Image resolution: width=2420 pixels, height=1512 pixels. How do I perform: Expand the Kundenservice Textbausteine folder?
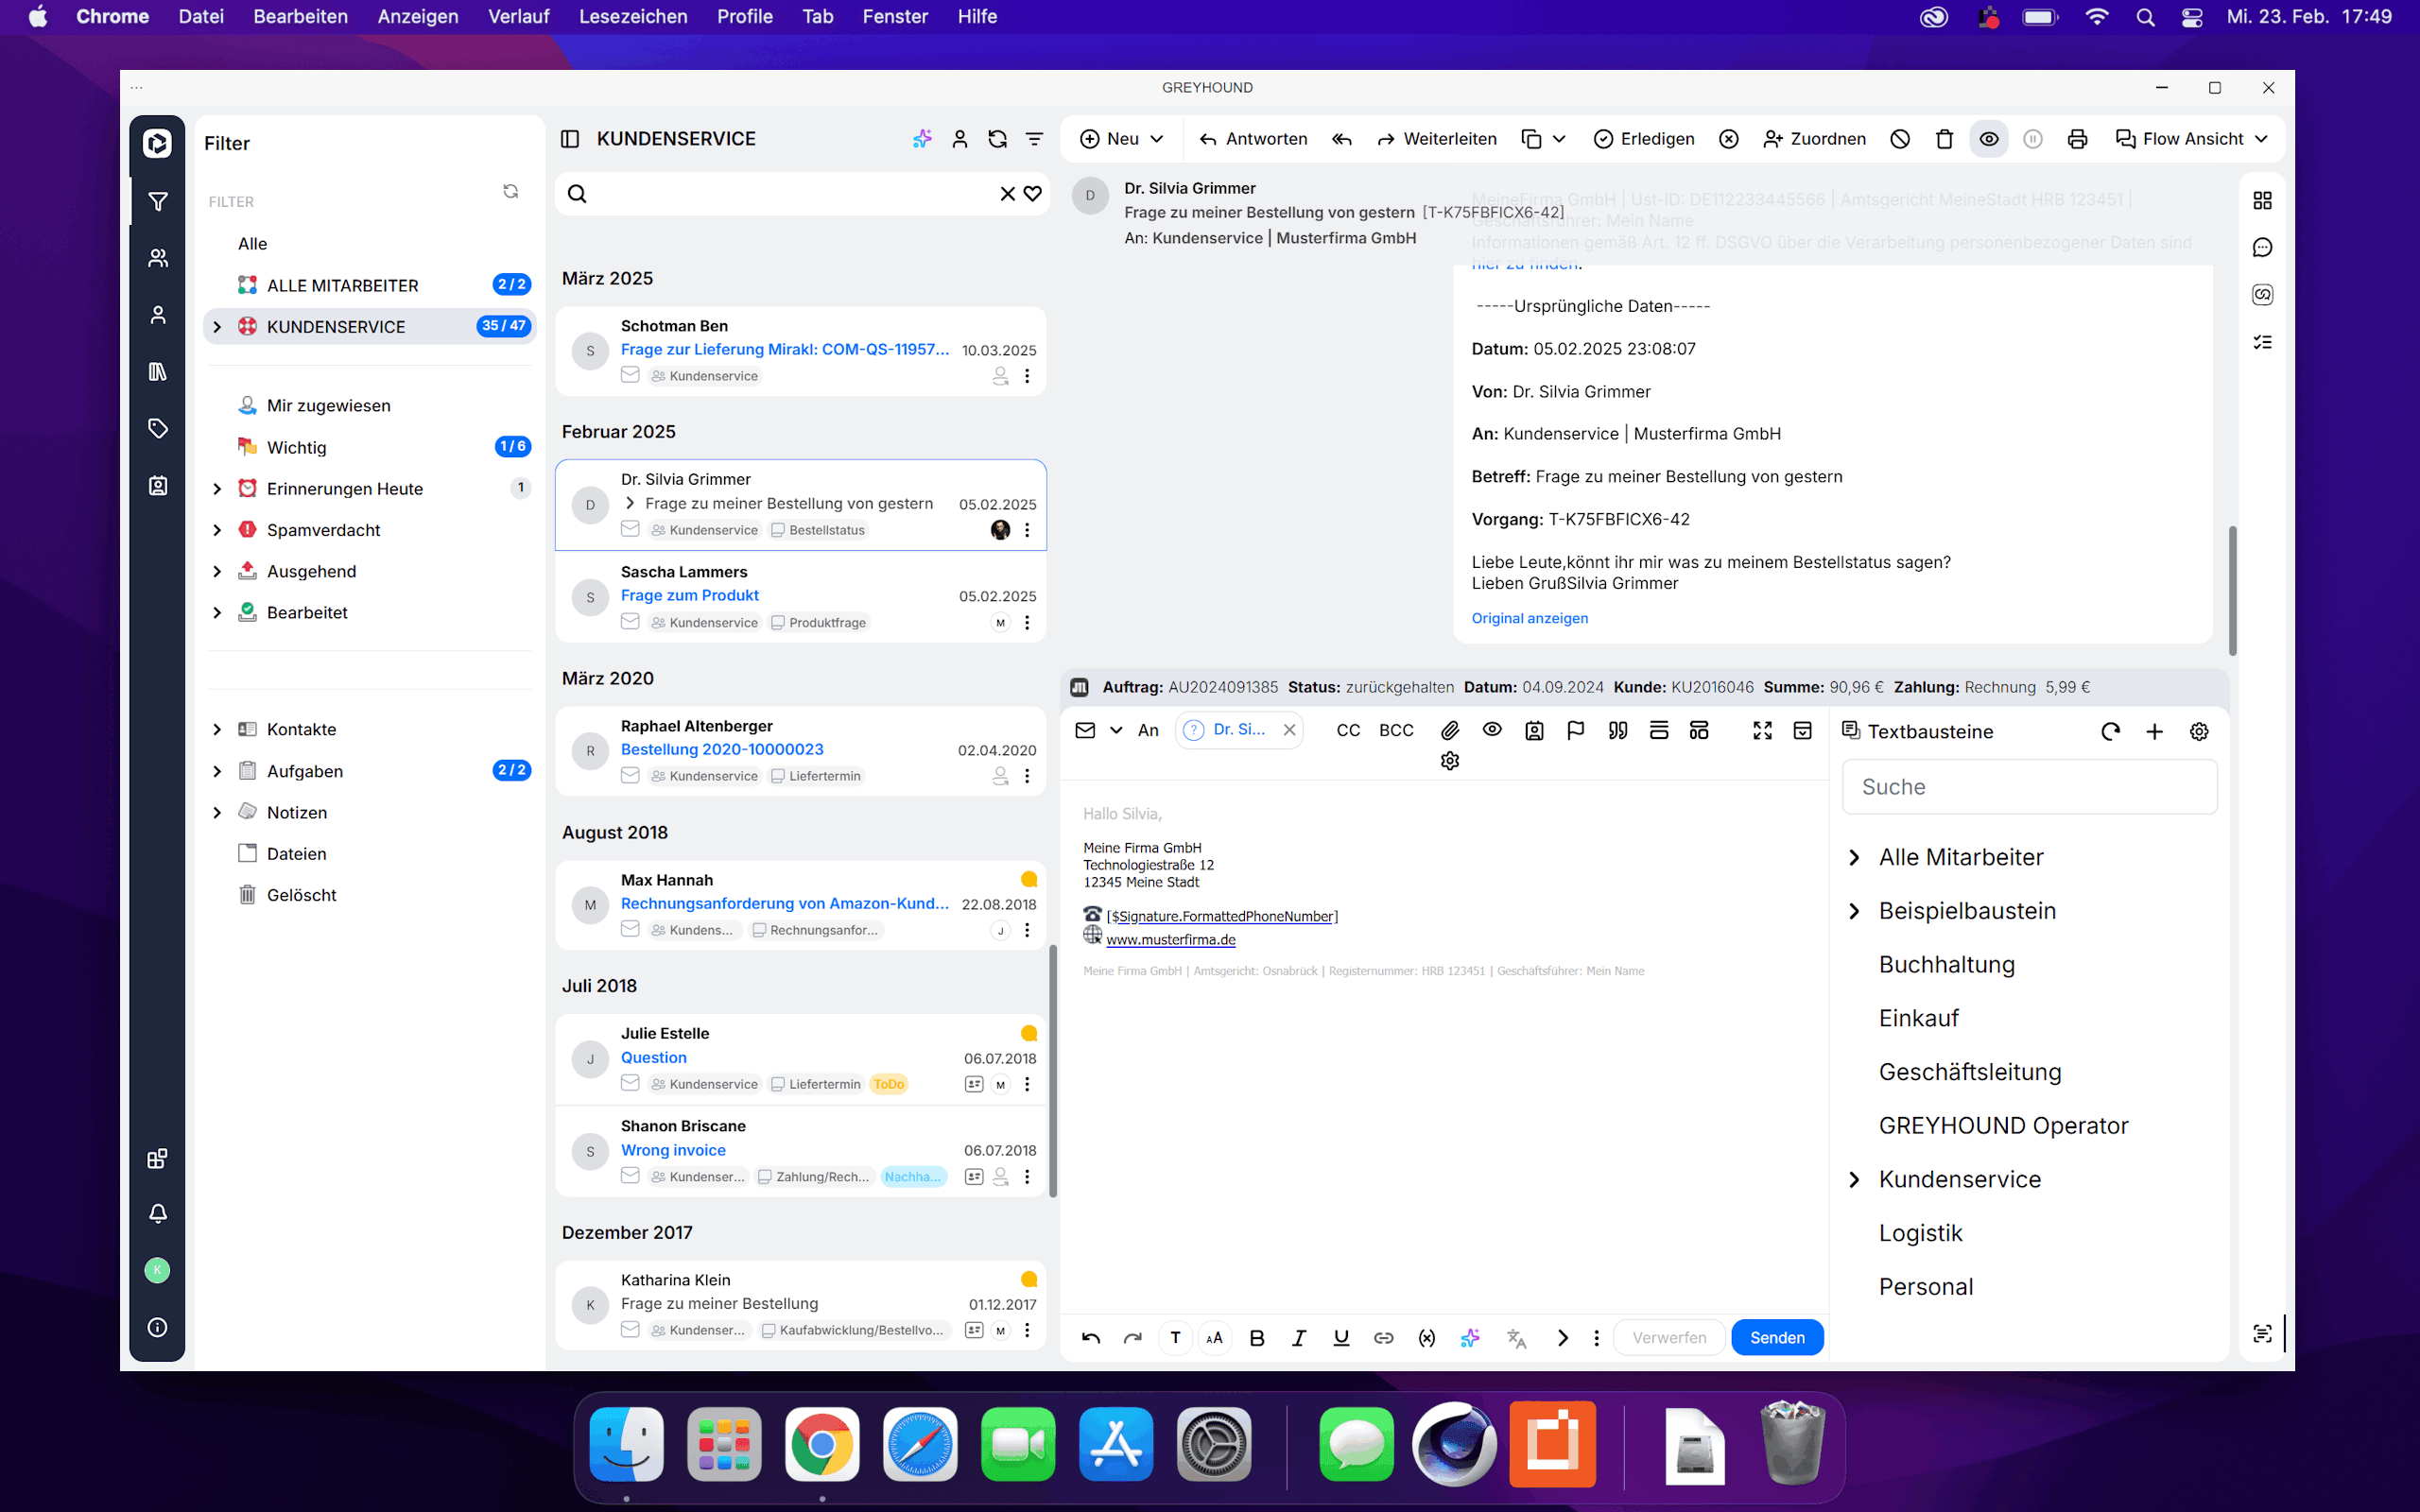pos(1854,1179)
